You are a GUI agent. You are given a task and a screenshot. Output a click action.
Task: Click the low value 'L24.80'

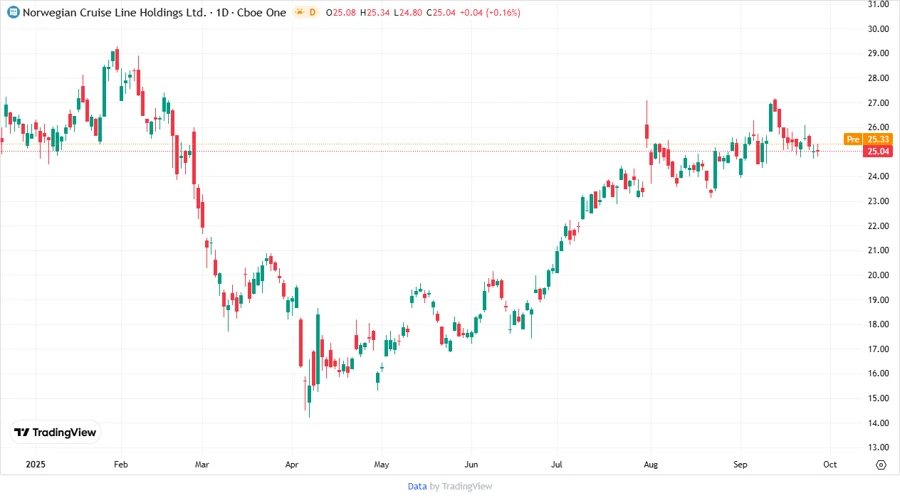click(x=408, y=13)
